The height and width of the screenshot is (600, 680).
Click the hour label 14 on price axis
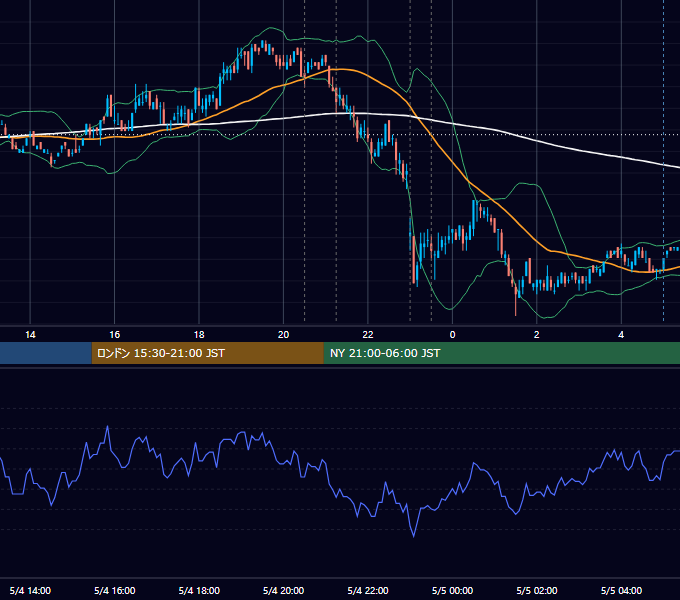(x=30, y=335)
